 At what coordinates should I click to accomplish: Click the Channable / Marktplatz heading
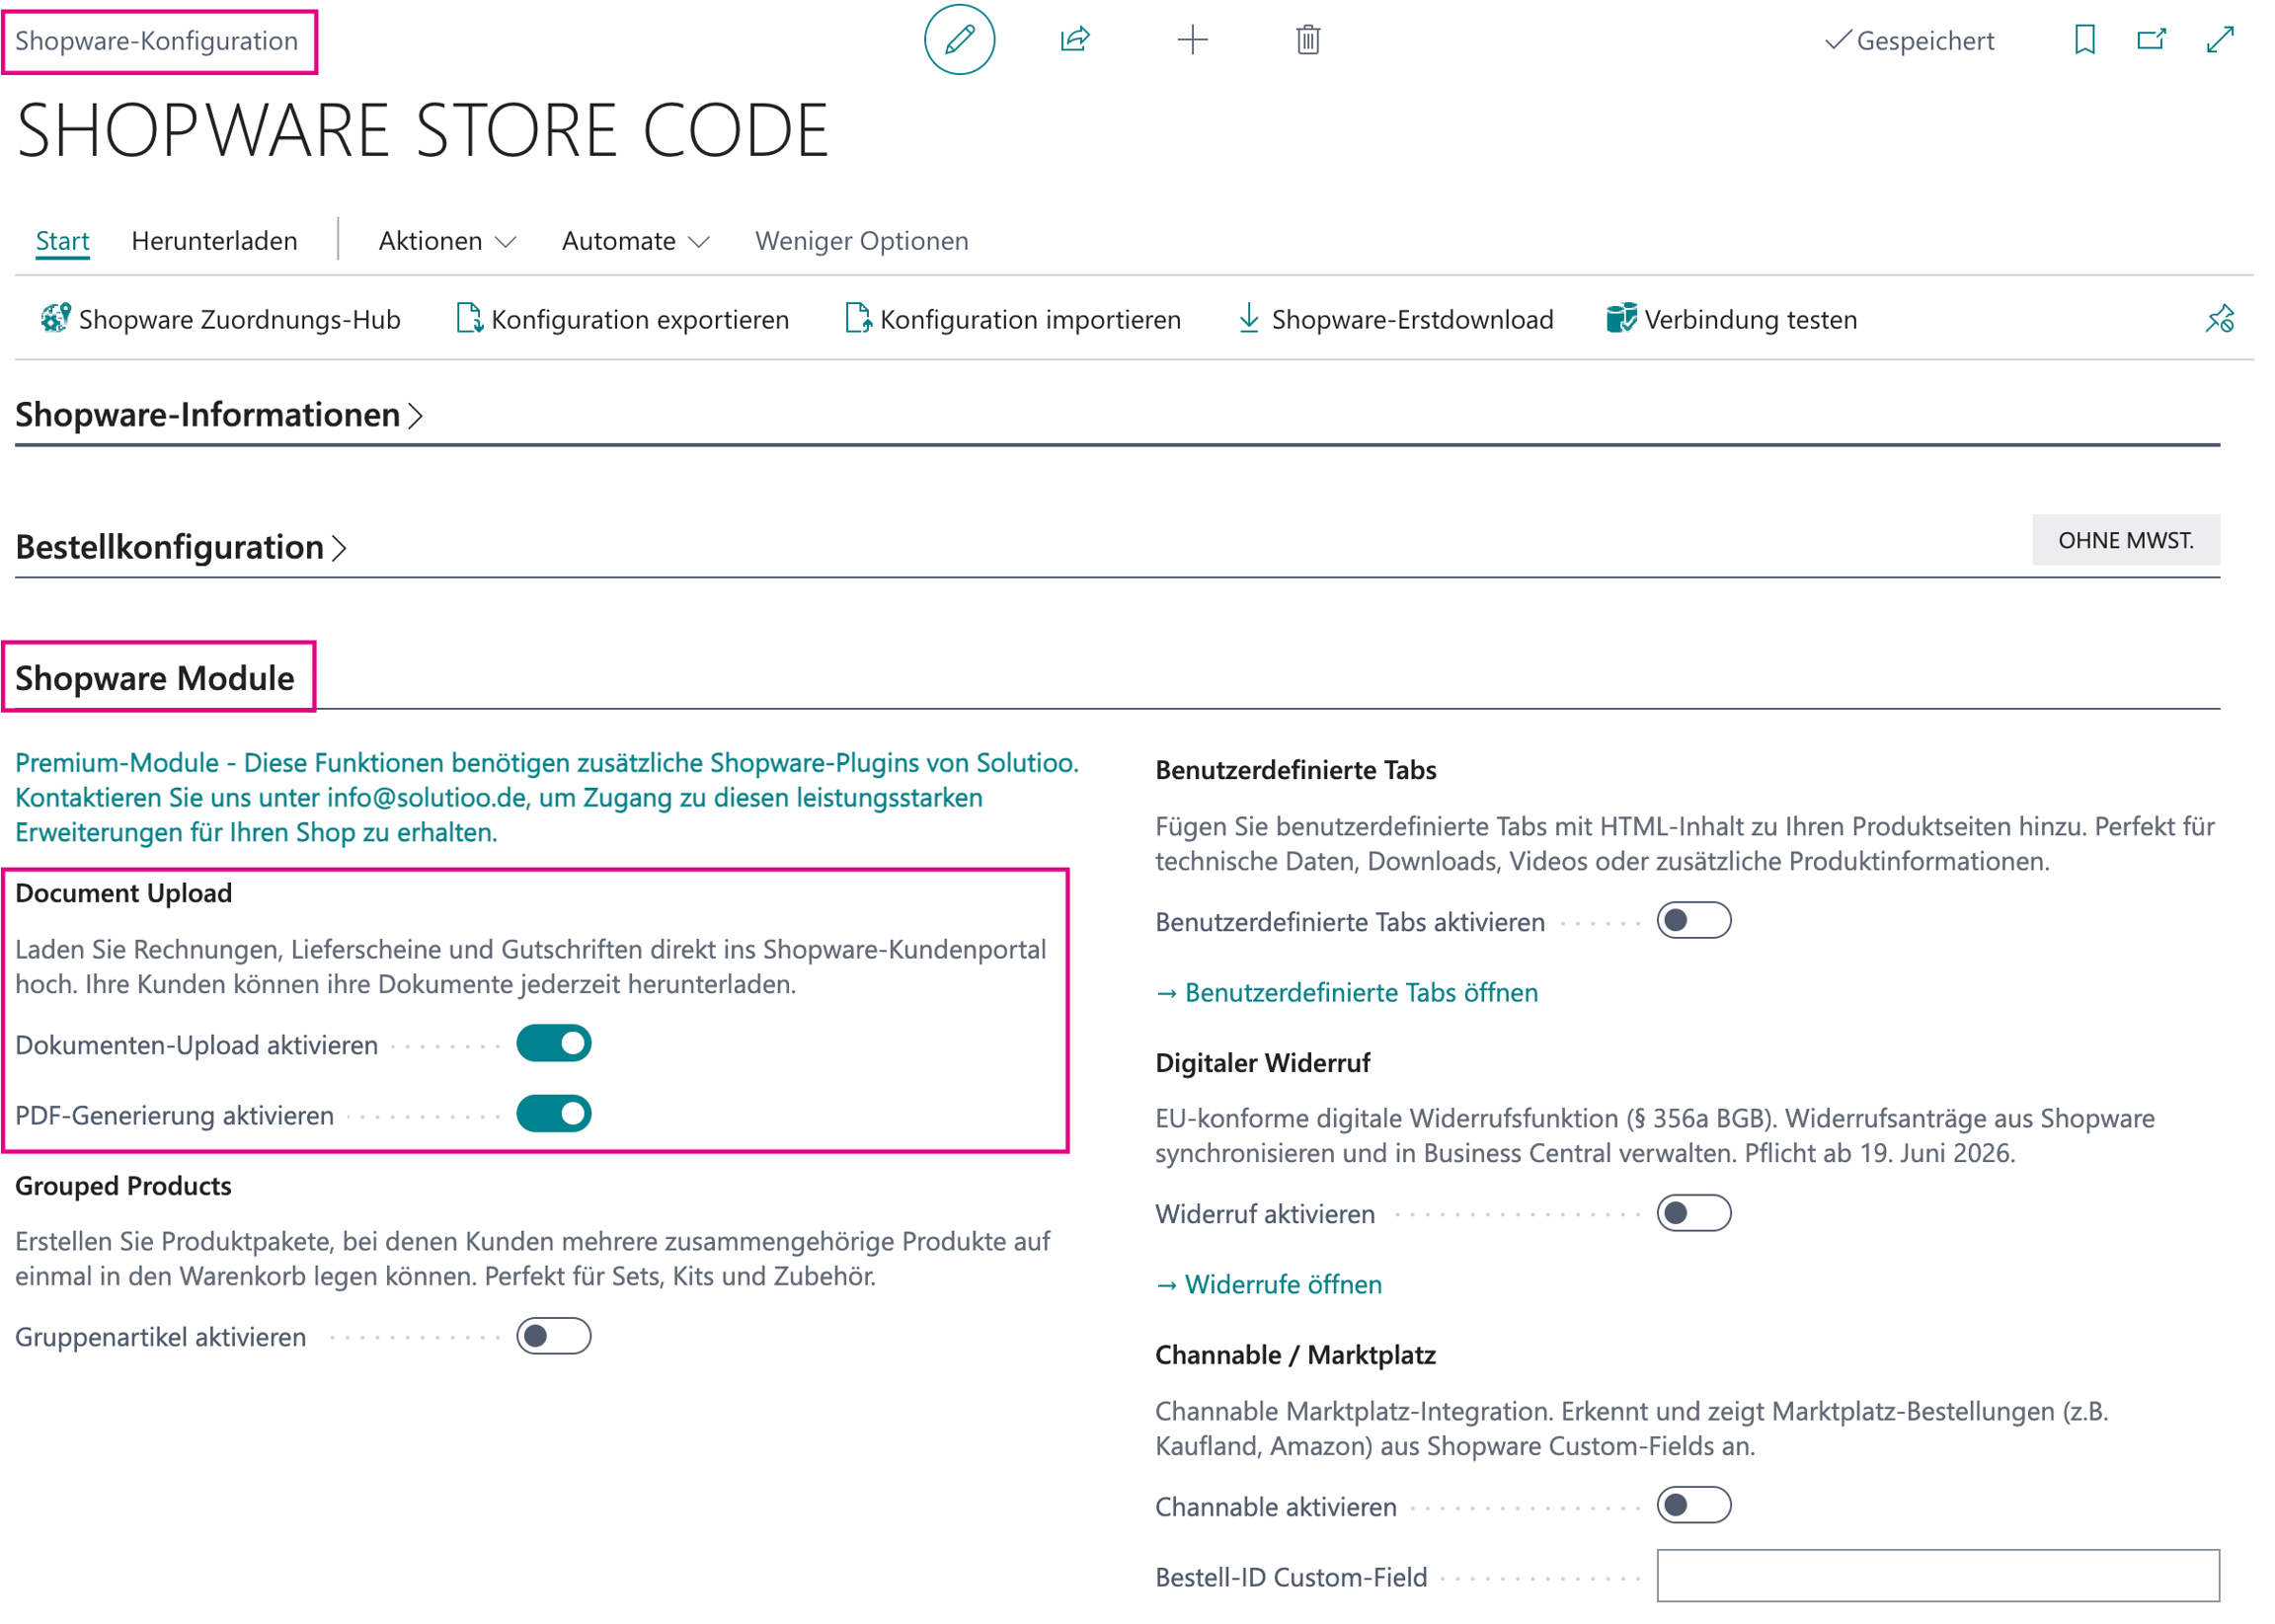[x=1295, y=1354]
